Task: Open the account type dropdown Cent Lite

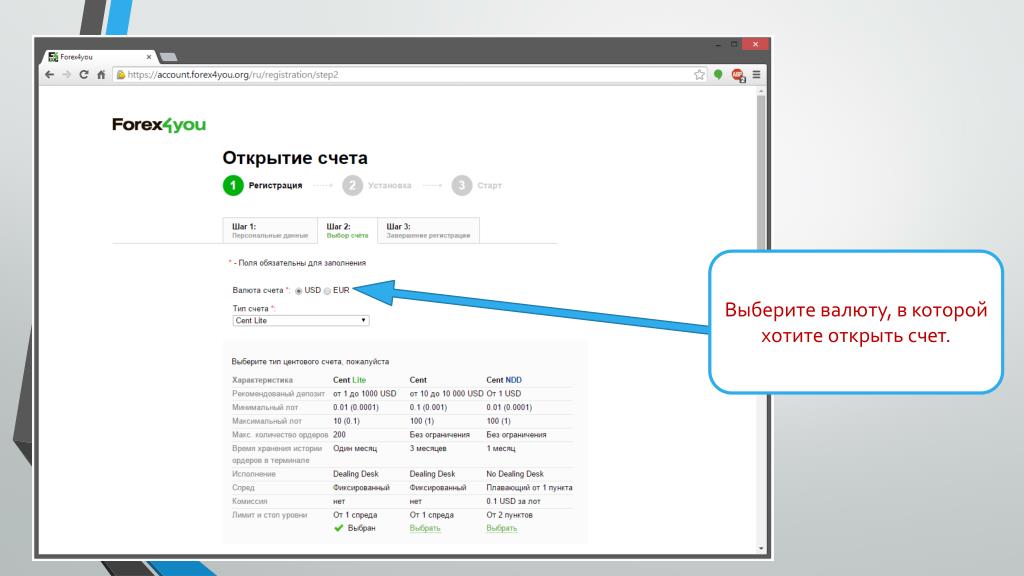Action: click(301, 321)
